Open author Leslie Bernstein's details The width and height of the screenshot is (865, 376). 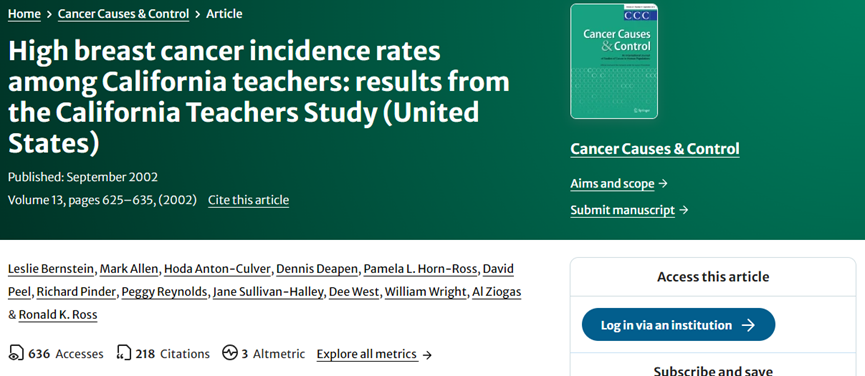point(53,269)
